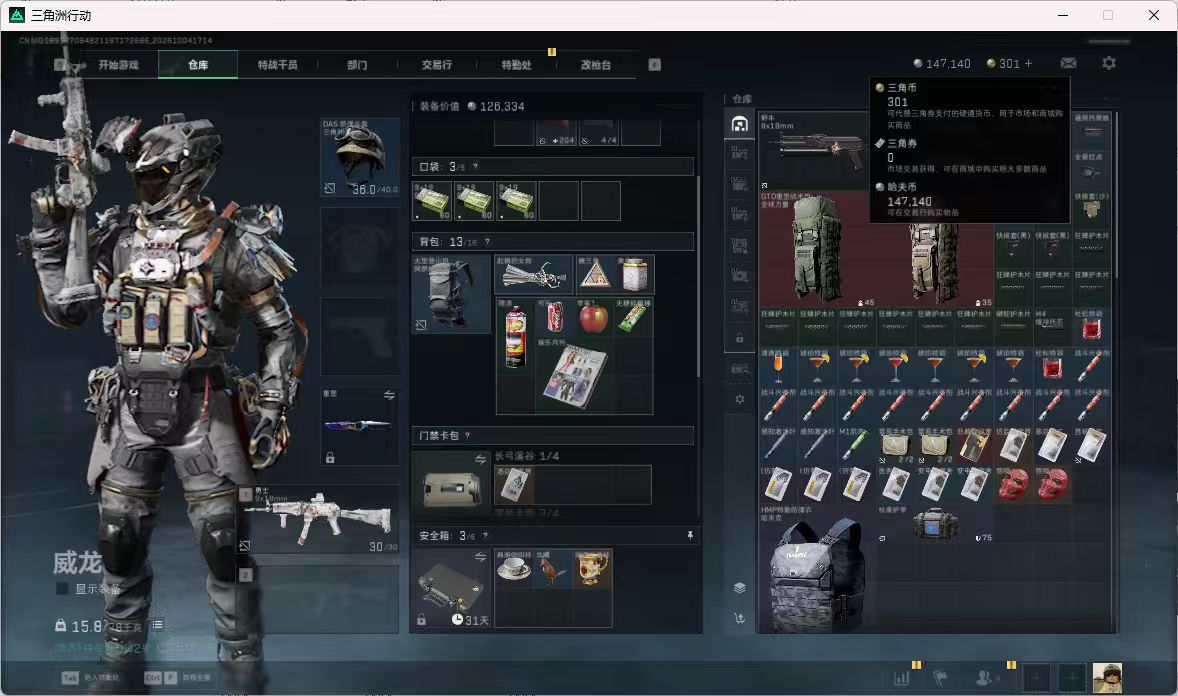Open game settings via the gear icon

(1109, 63)
